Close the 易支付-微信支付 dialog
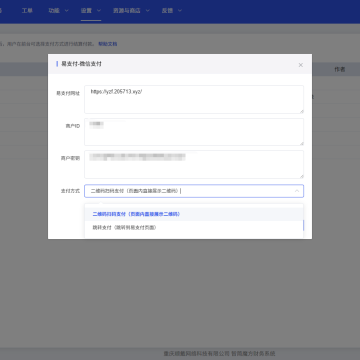The image size is (360, 360). [300, 65]
